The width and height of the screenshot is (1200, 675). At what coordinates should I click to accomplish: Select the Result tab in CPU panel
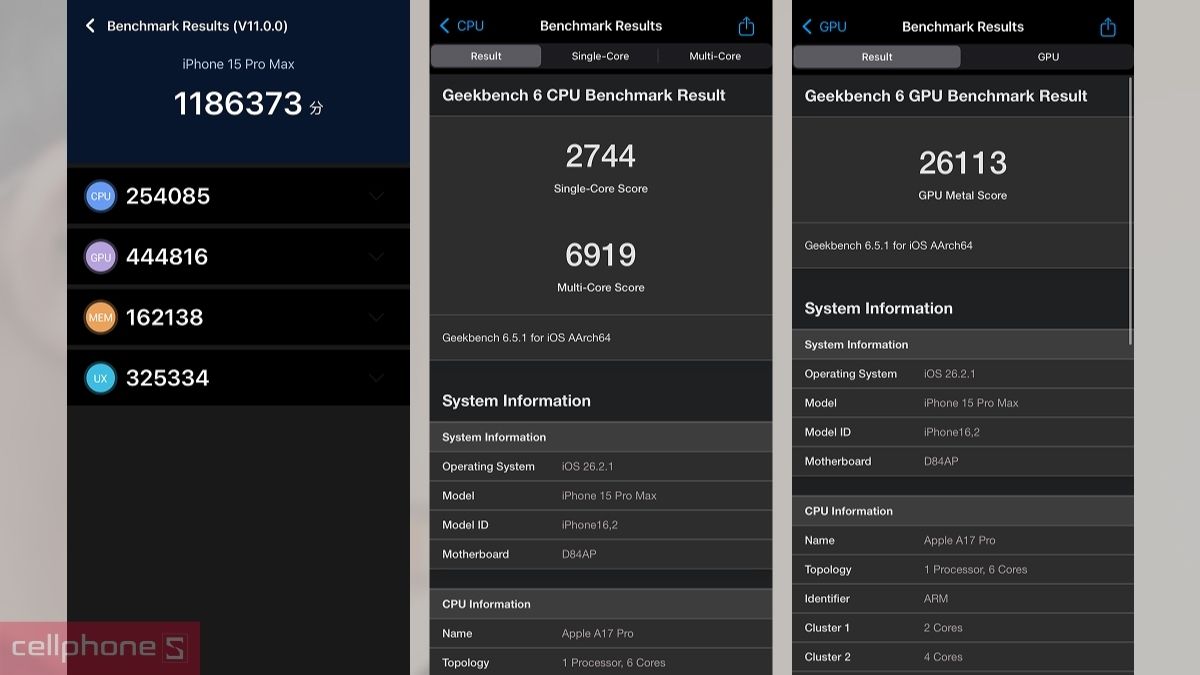486,56
